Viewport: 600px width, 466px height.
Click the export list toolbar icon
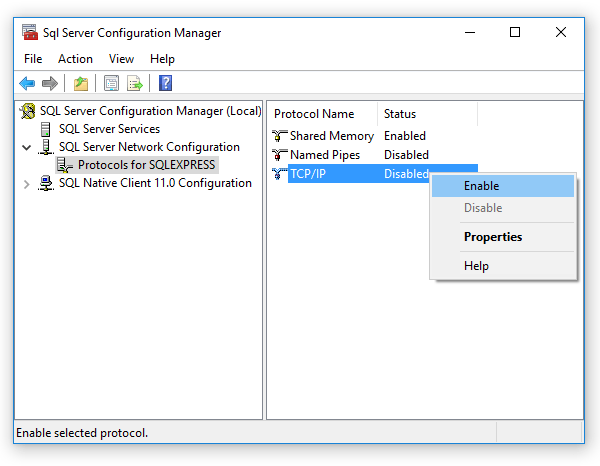click(x=135, y=83)
